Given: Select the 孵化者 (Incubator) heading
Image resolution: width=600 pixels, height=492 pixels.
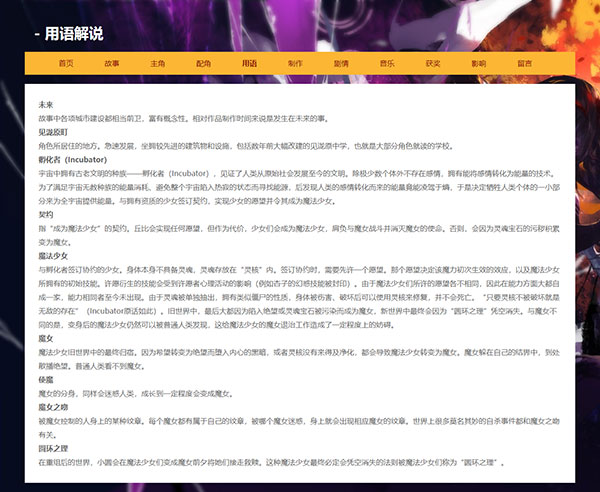Looking at the screenshot, I should pos(71,159).
